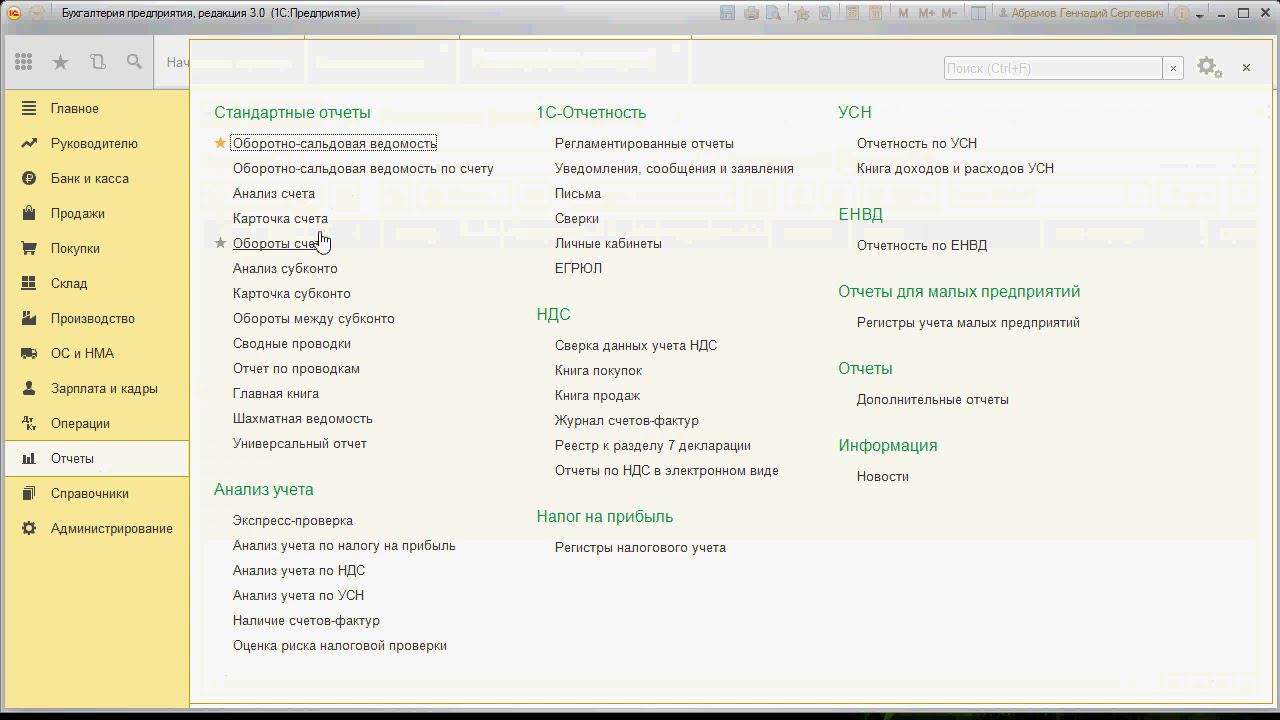1280x720 pixels.
Task: Click the Print icon in title bar
Action: point(750,13)
